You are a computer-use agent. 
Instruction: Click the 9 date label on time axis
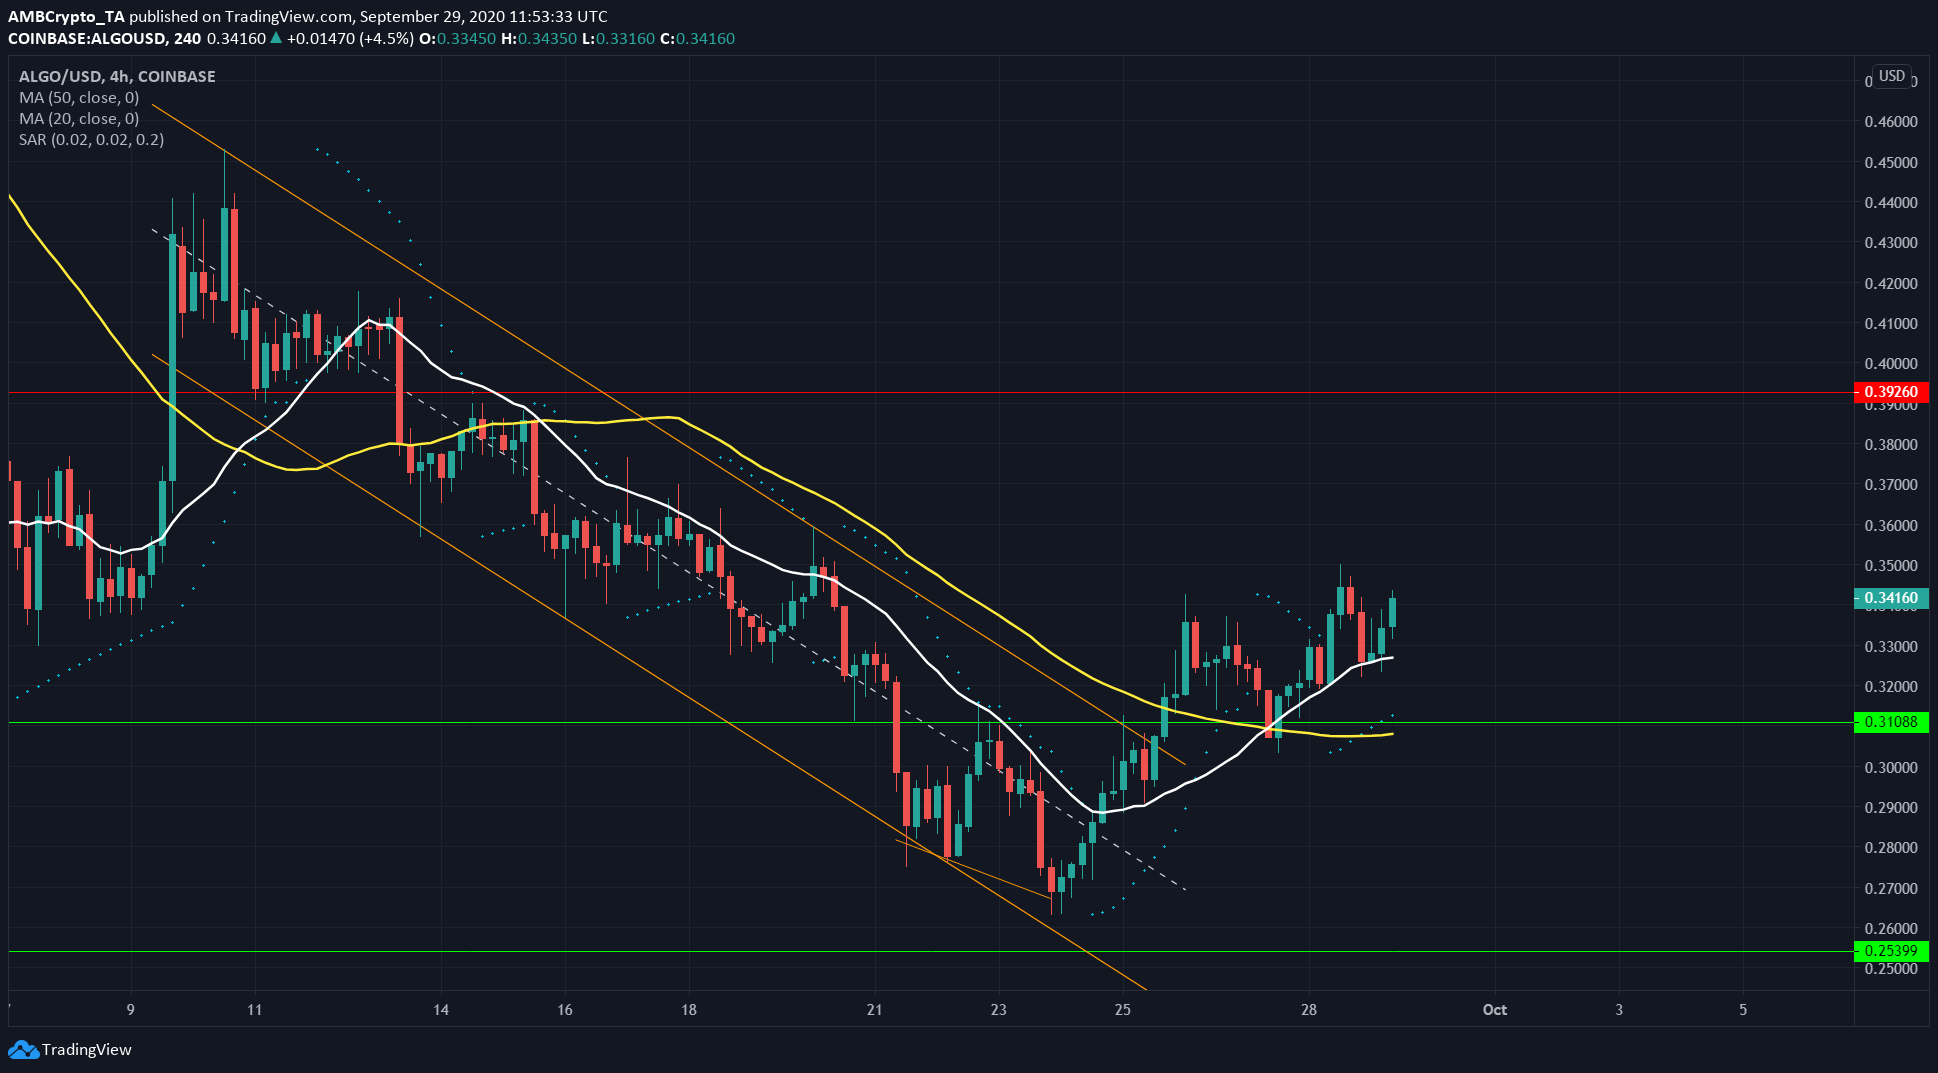pos(131,1010)
